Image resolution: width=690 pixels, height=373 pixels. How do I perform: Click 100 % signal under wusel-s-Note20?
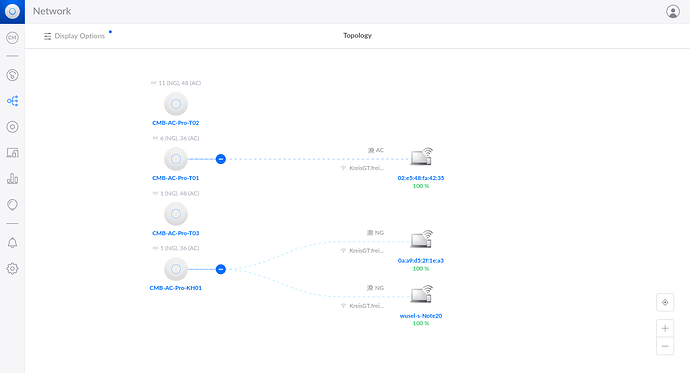[x=421, y=323]
